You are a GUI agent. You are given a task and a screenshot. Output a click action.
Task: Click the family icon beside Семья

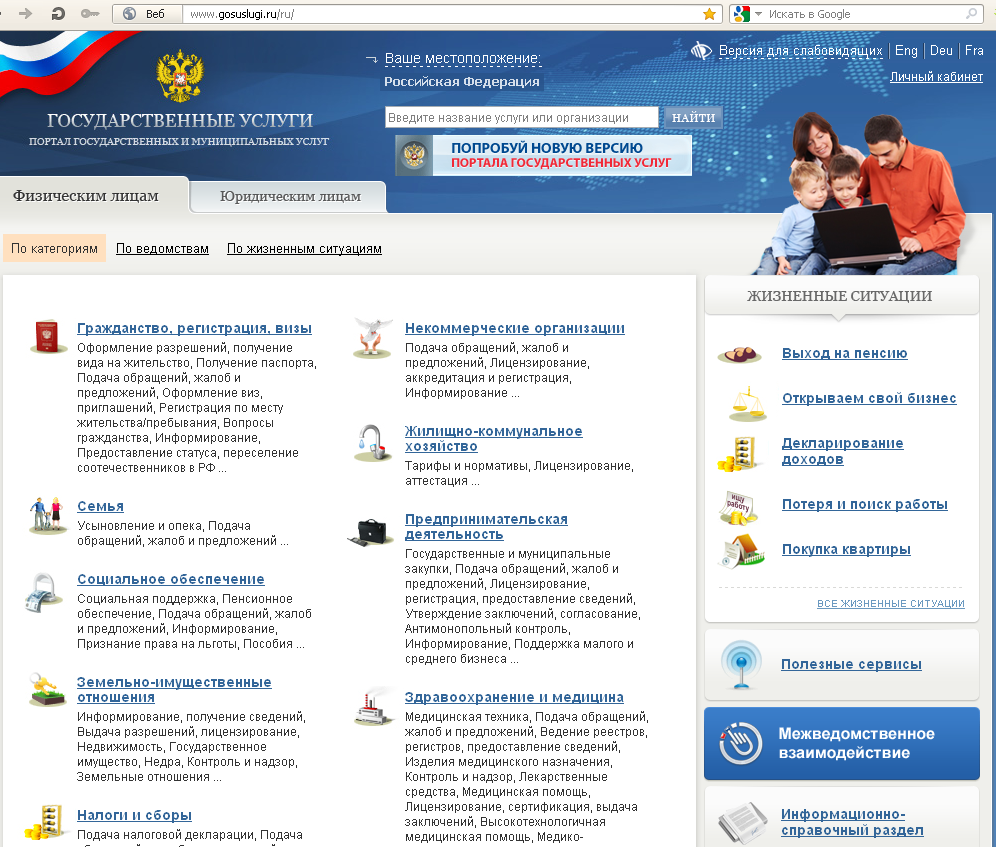[x=48, y=515]
